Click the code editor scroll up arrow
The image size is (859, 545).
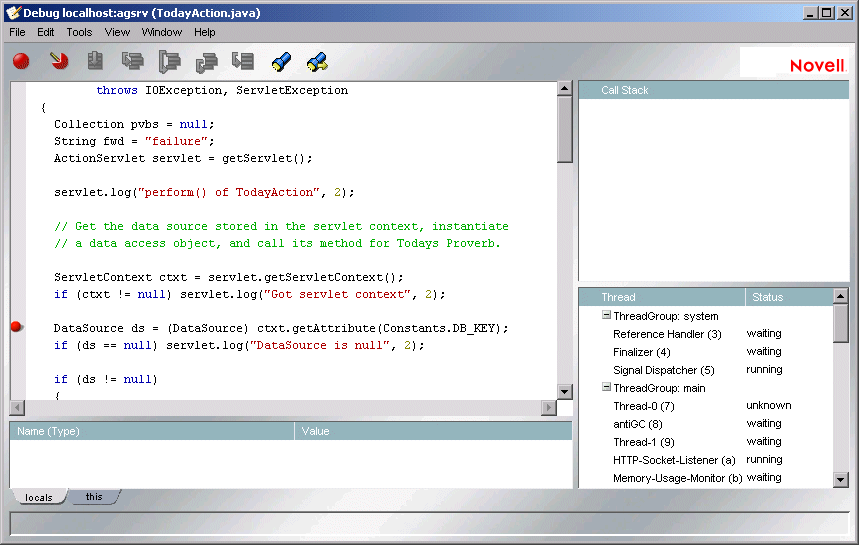coord(565,88)
